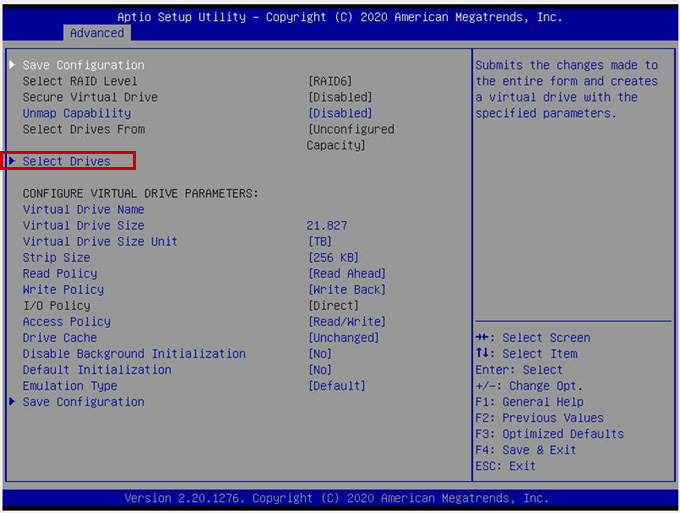Image resolution: width=680 pixels, height=513 pixels.
Task: Open the Select Drives submenu
Action: 67,162
